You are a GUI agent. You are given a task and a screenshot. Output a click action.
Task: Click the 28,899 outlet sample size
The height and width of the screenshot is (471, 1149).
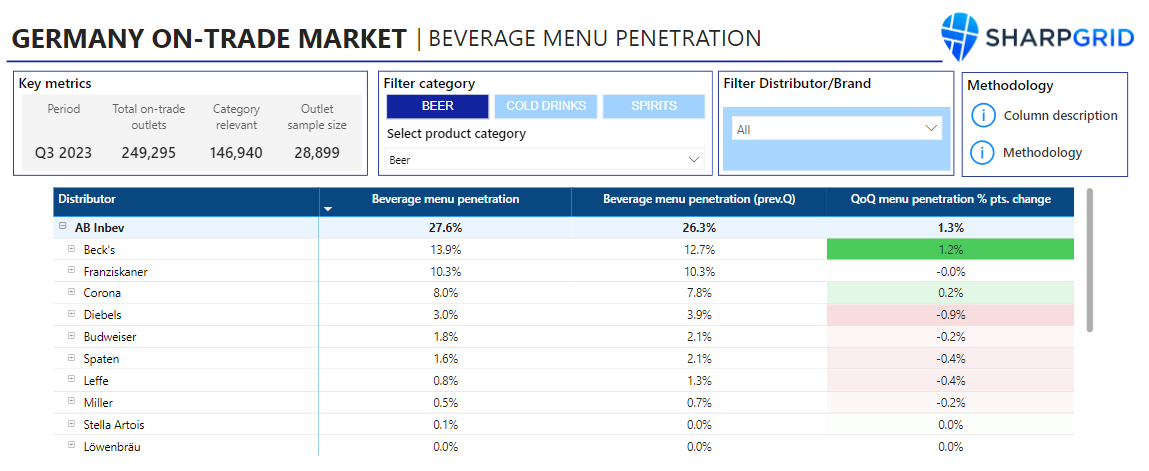pos(317,153)
